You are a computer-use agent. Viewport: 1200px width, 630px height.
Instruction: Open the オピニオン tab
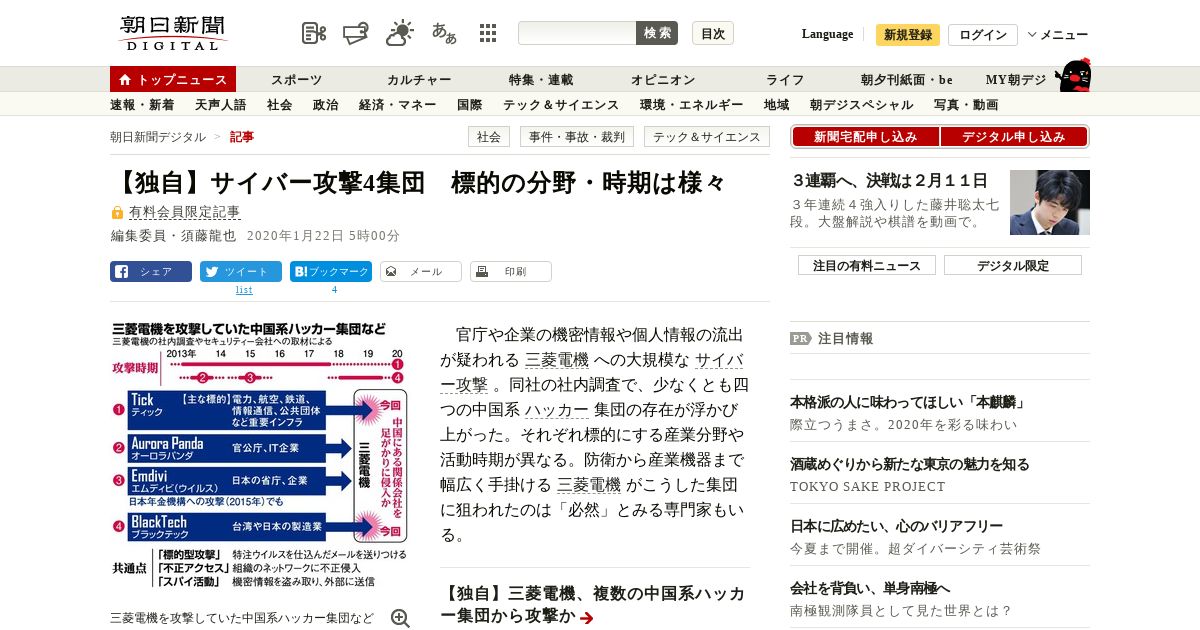click(663, 79)
